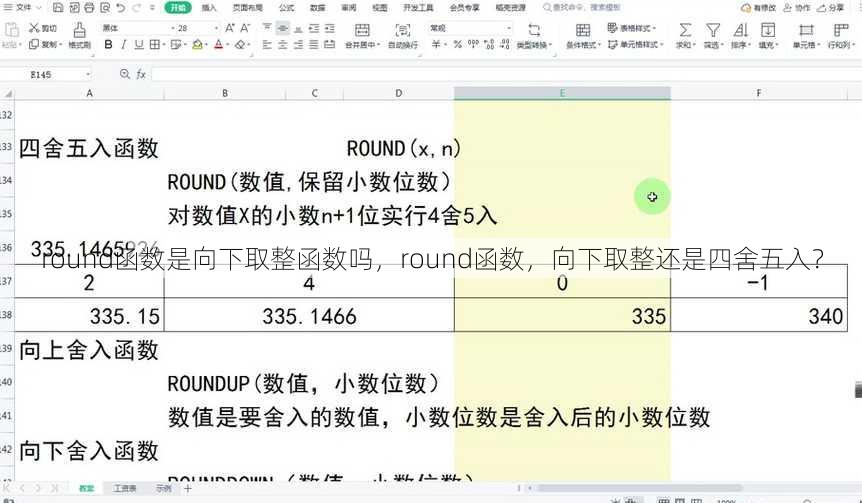Expand the Conditional Formatting (条件格式) dropdown
This screenshot has height=503, width=862.
coord(599,45)
